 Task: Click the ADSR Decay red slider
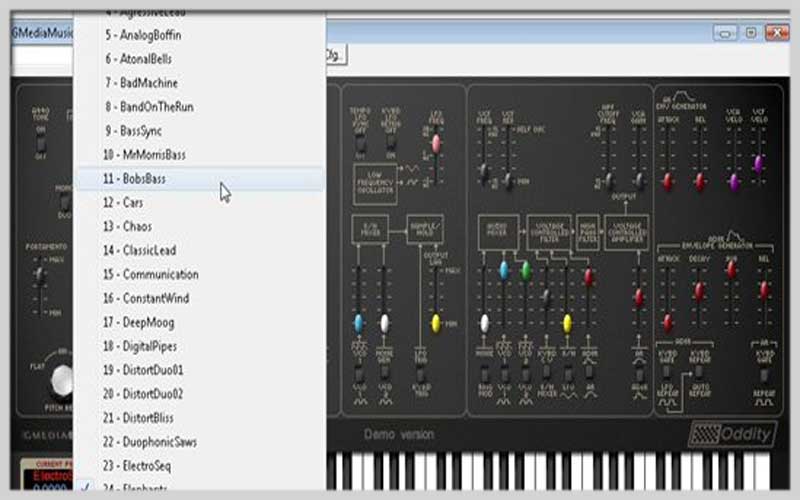(699, 292)
